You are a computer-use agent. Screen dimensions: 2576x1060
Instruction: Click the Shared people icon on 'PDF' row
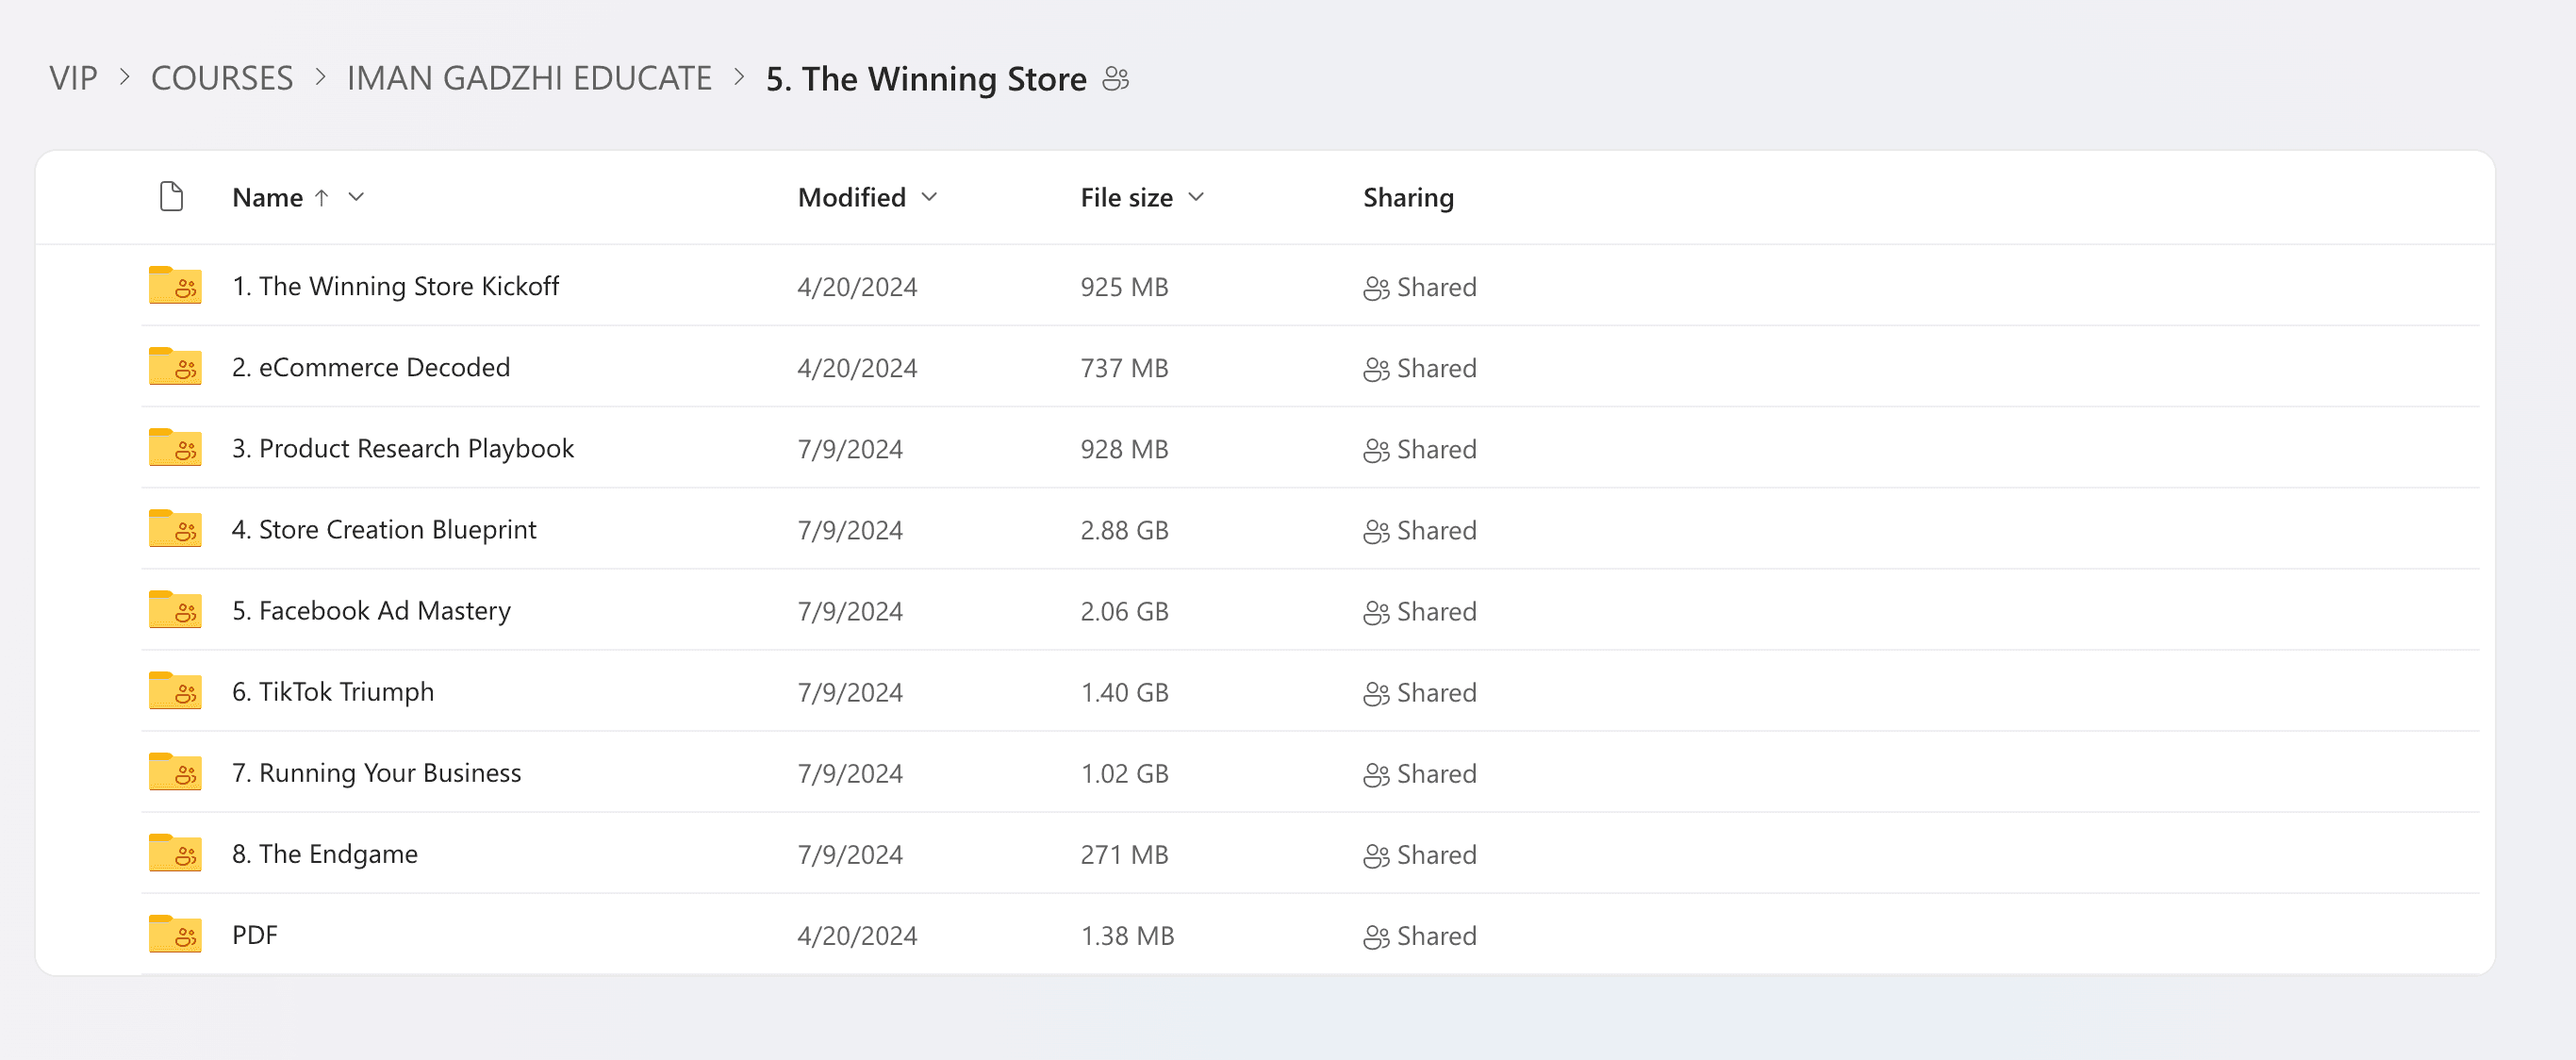(1376, 936)
